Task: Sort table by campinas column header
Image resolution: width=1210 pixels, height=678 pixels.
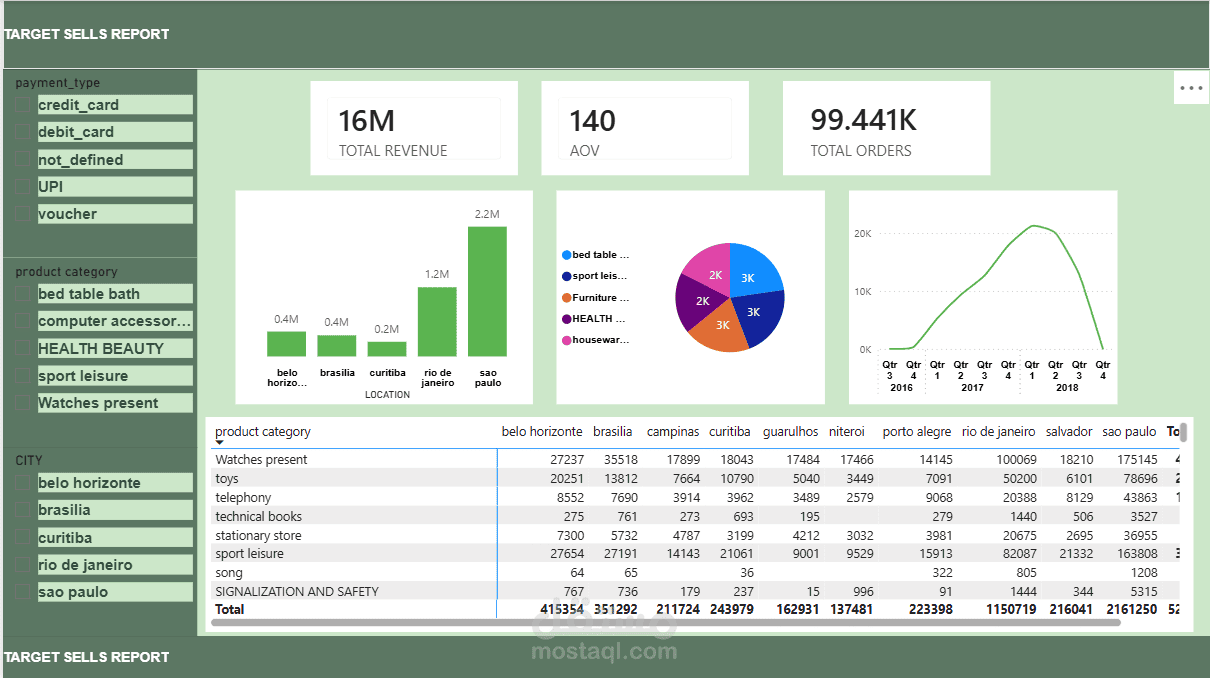Action: (673, 432)
